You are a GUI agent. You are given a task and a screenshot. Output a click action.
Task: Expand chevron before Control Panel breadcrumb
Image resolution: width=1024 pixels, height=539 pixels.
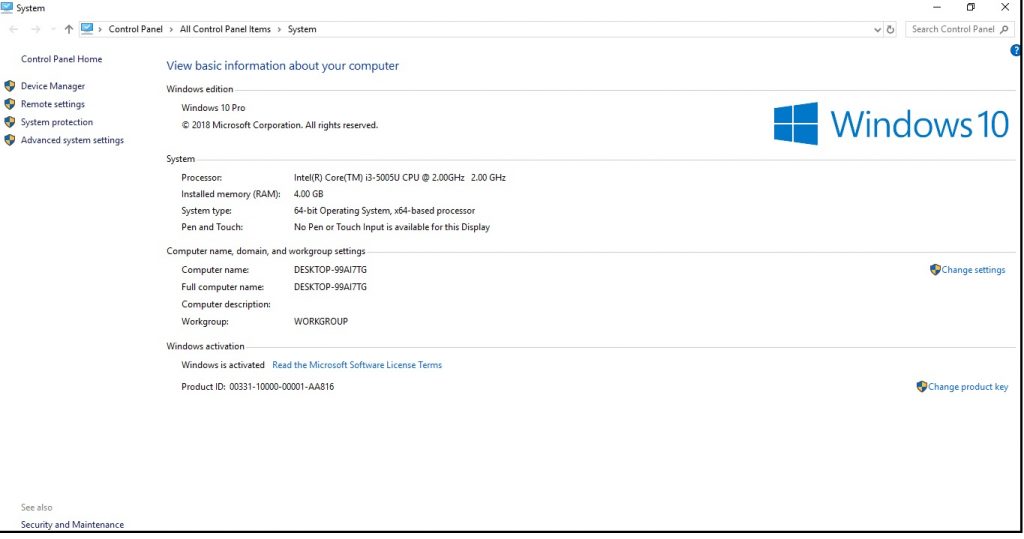point(100,29)
